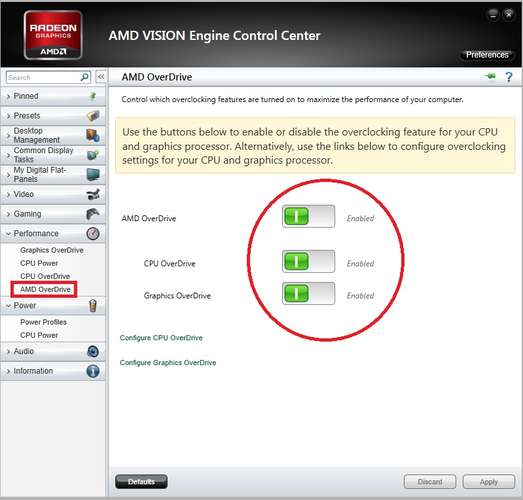Select Graphics OverDrive in sidebar
The width and height of the screenshot is (523, 500).
tap(52, 250)
